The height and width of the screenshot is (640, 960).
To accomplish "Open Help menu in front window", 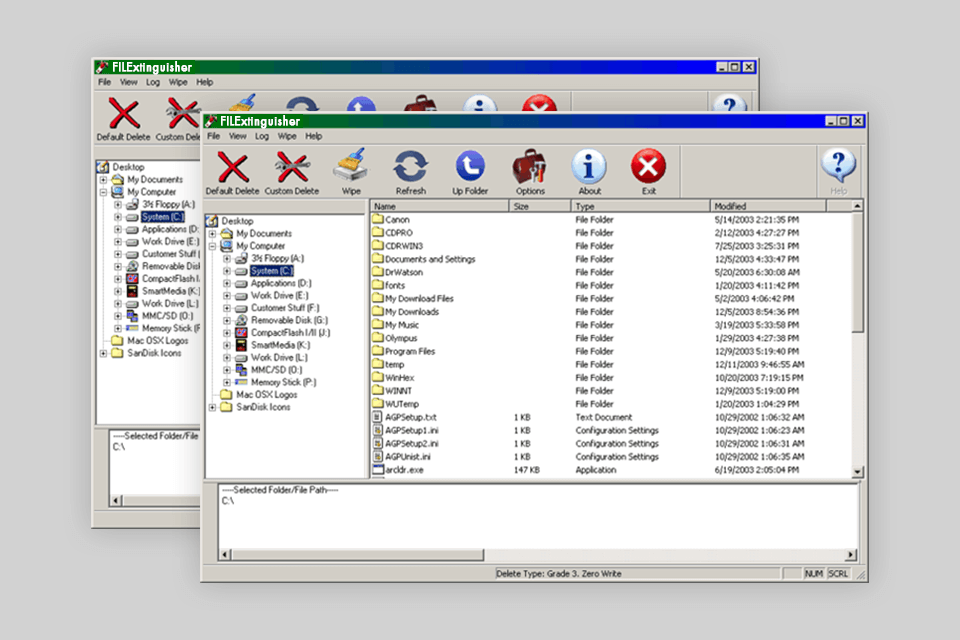I will click(x=313, y=136).
